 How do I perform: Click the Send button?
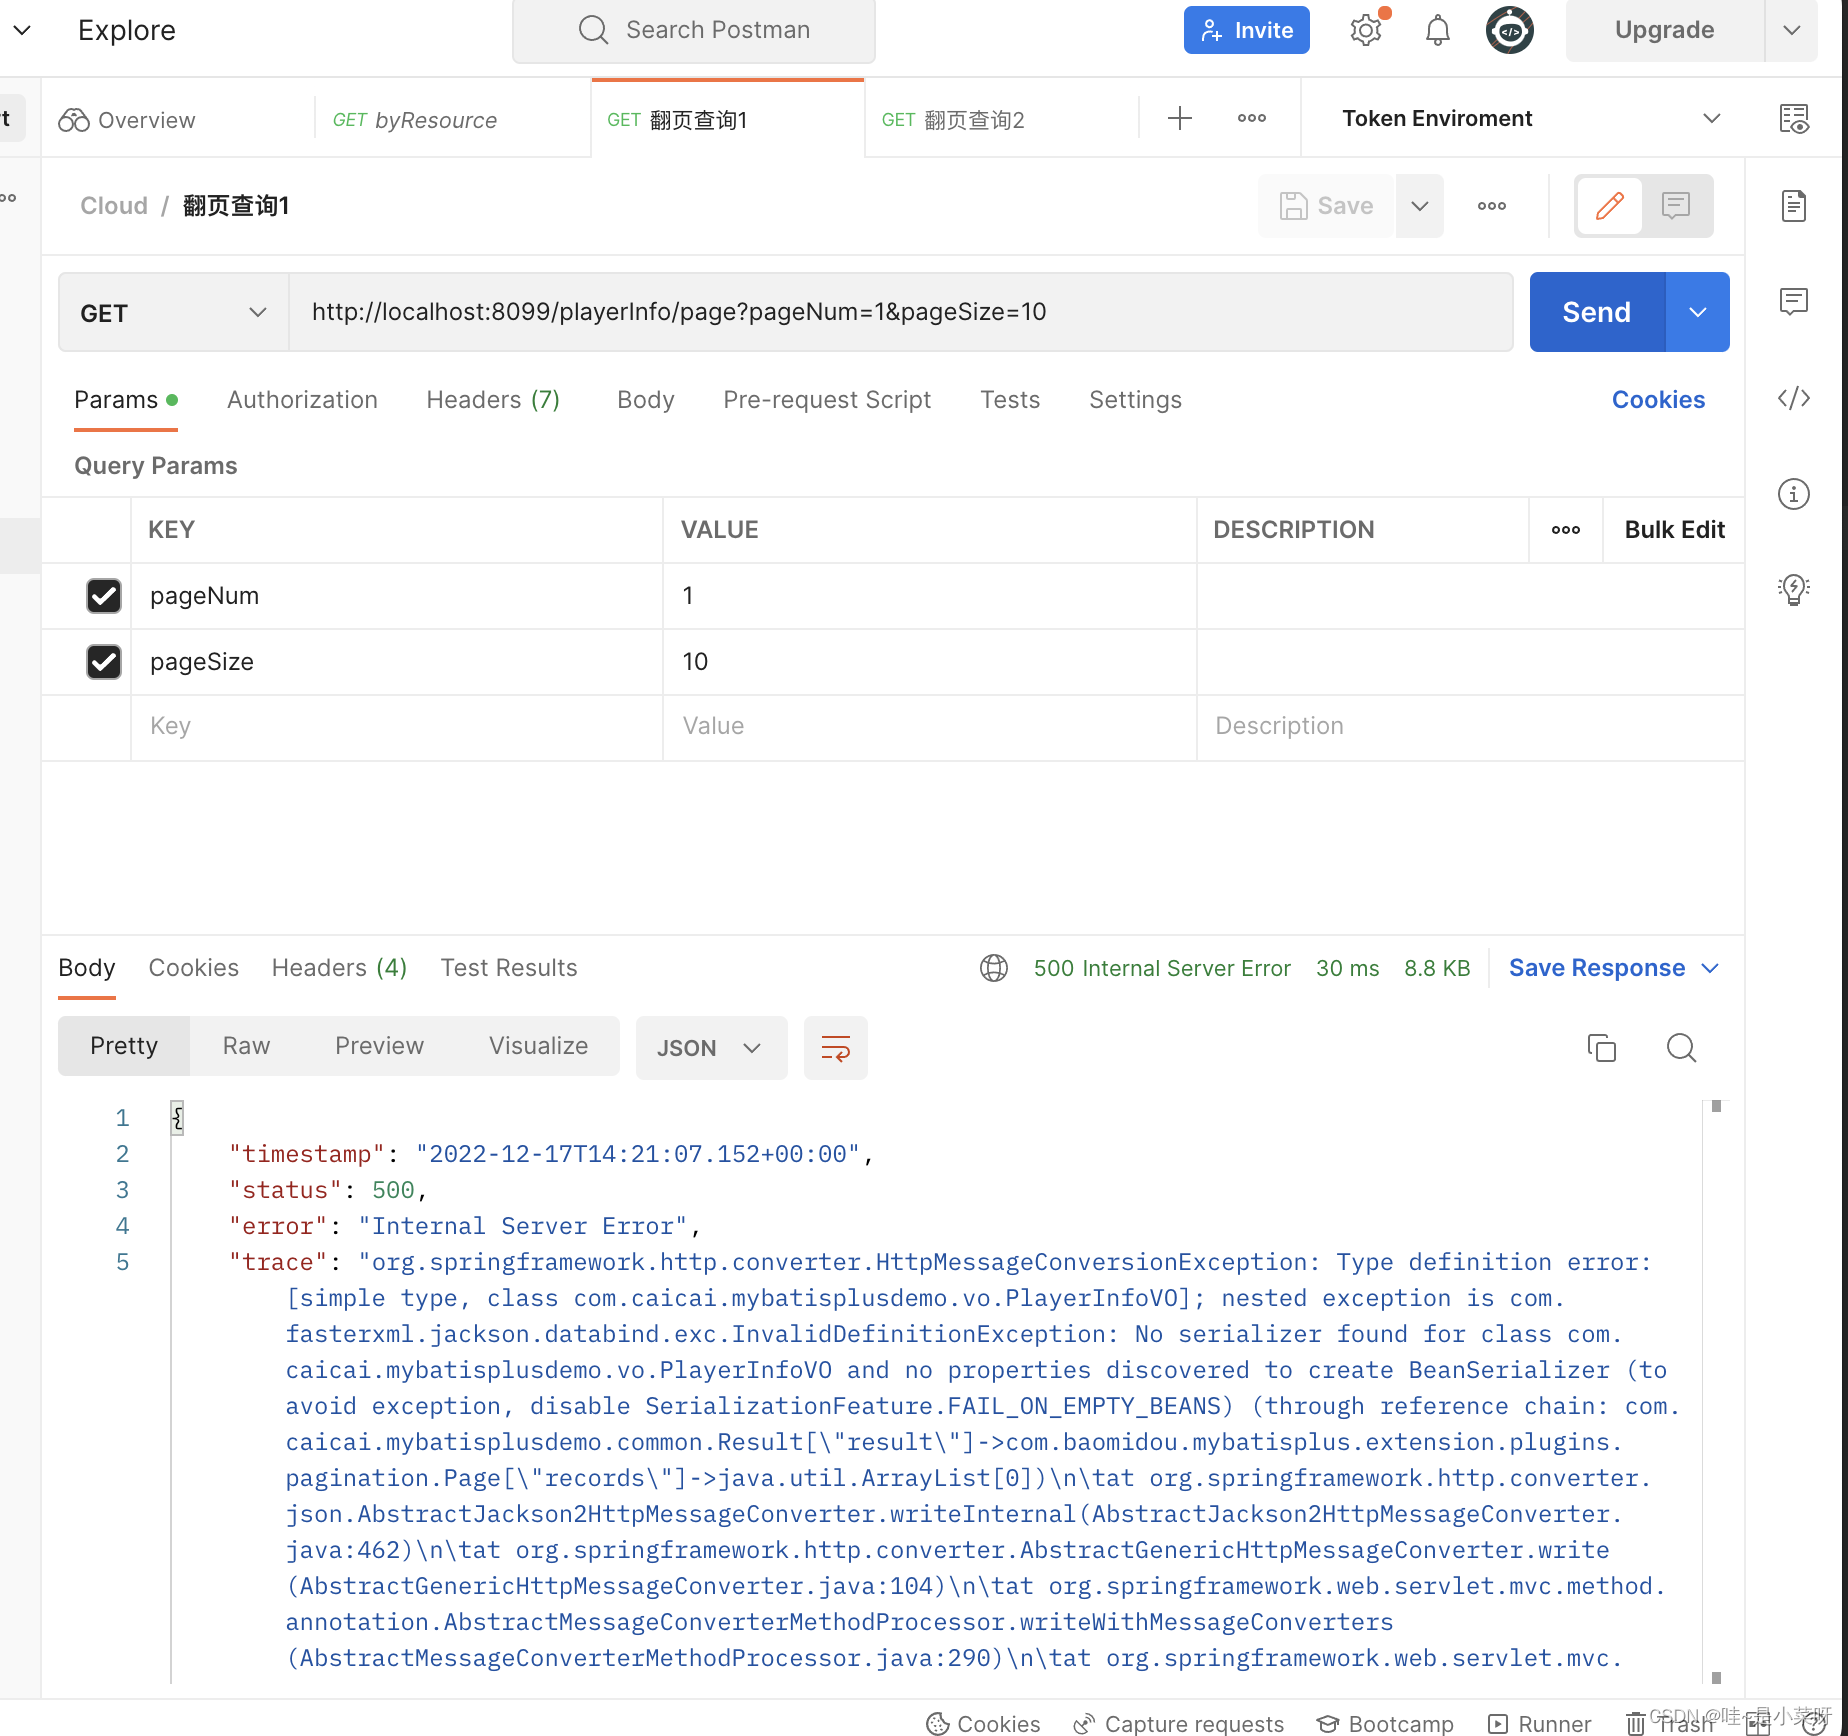coord(1594,312)
